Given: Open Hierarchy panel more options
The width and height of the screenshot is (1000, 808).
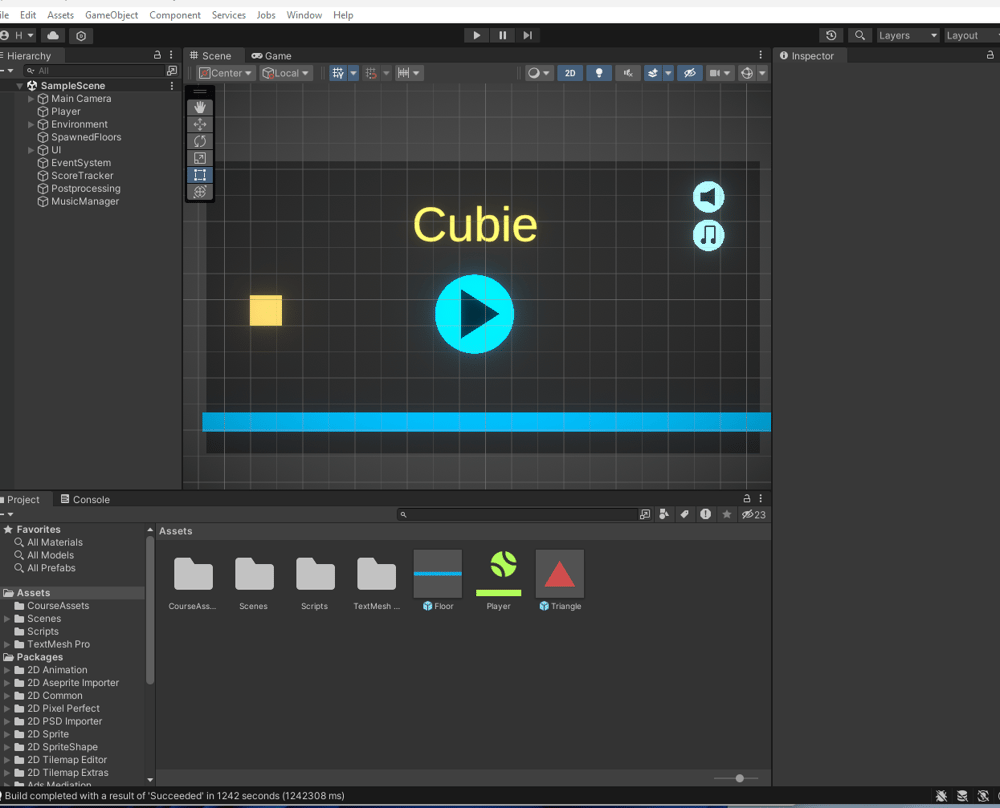Looking at the screenshot, I should click(x=171, y=55).
